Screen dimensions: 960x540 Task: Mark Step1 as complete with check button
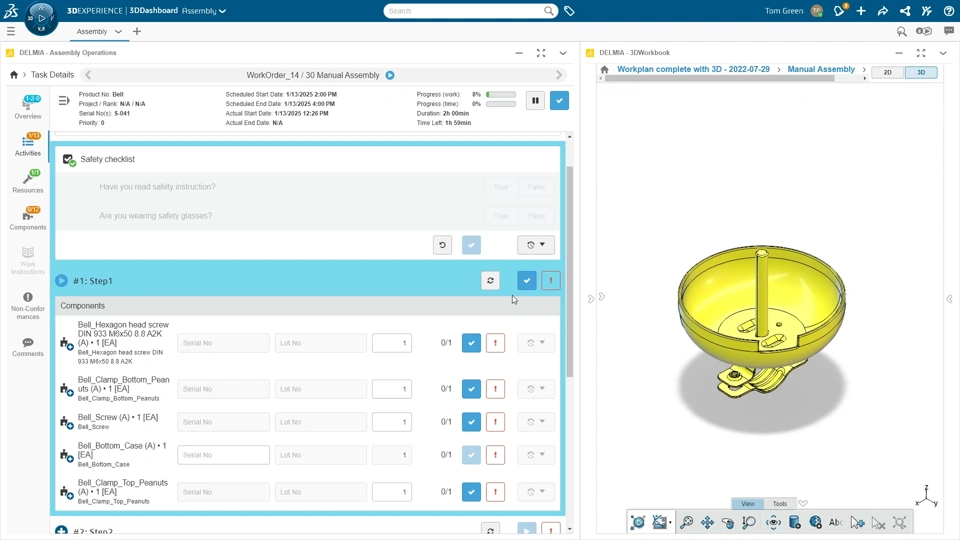click(527, 280)
